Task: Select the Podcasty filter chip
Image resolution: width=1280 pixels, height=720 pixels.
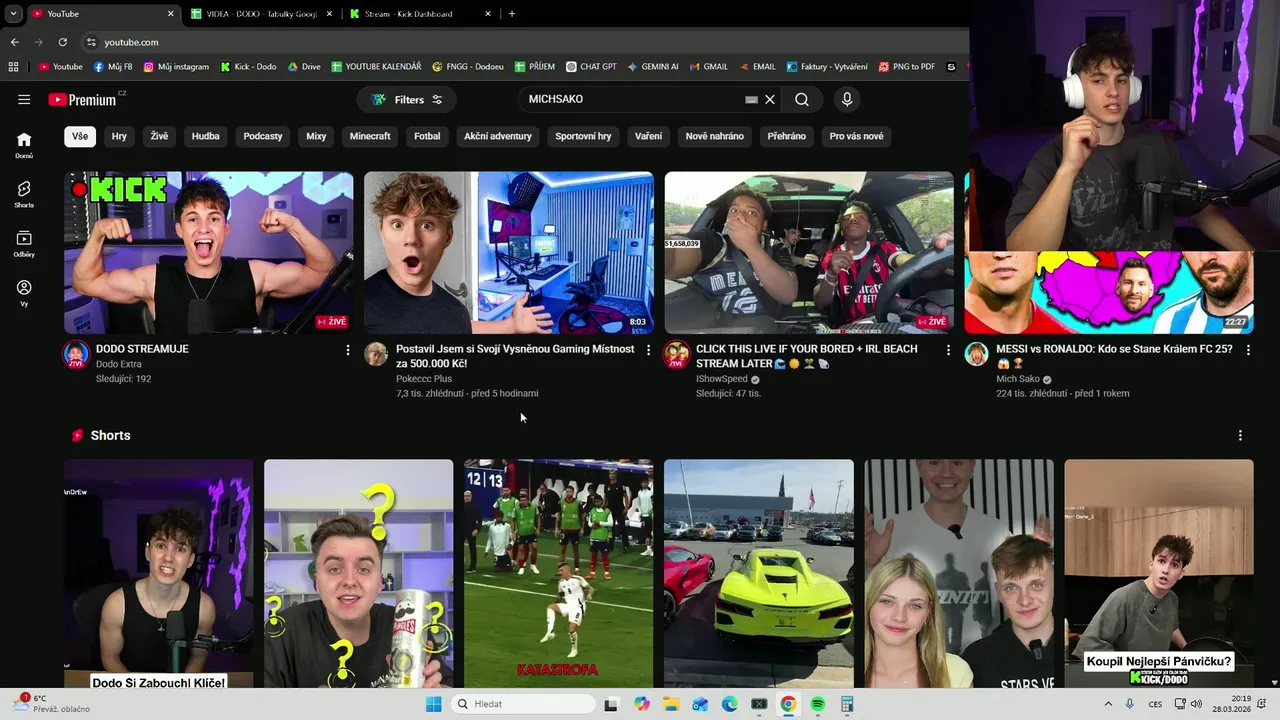Action: click(263, 136)
